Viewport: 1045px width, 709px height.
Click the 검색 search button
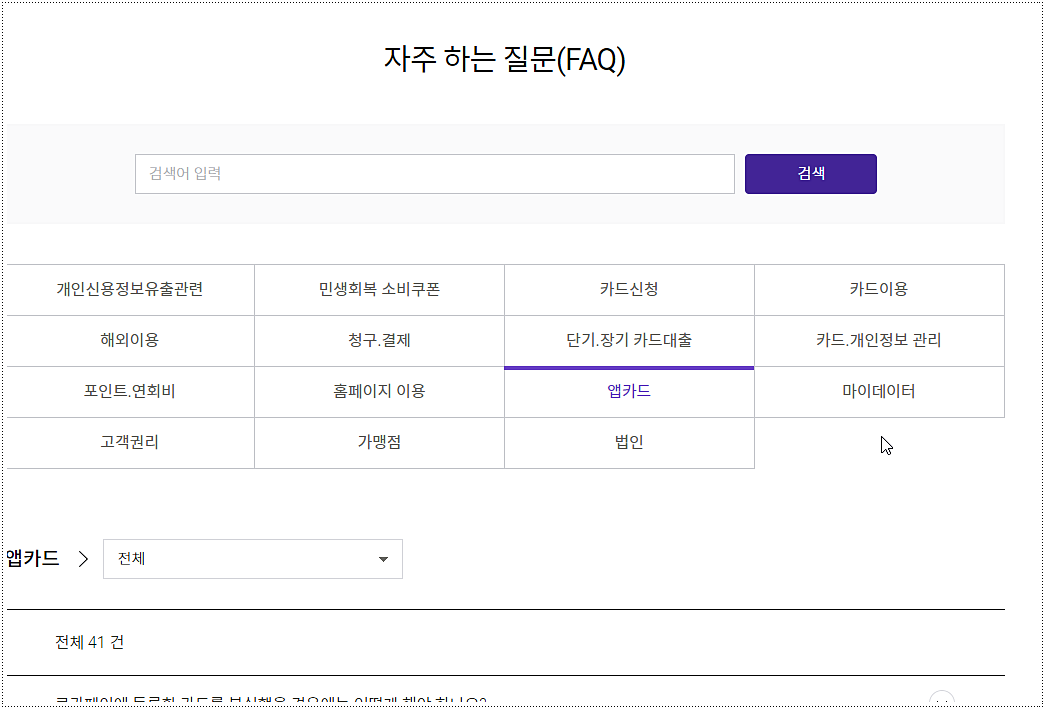(x=810, y=173)
